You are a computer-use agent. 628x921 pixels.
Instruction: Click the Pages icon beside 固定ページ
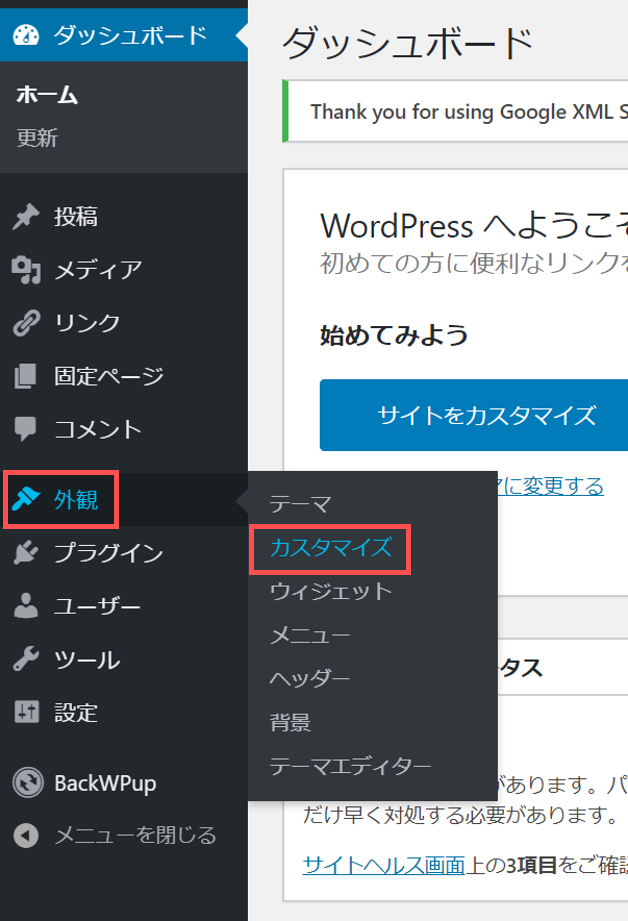click(26, 377)
